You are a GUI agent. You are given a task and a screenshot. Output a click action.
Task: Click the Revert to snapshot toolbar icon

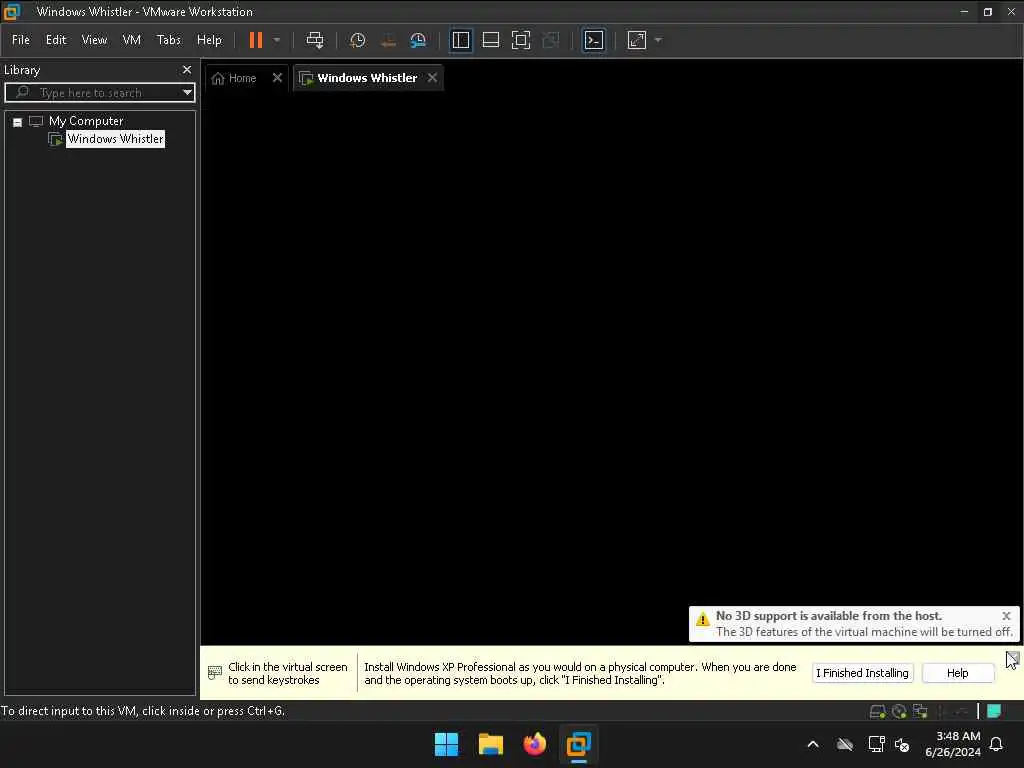click(388, 40)
